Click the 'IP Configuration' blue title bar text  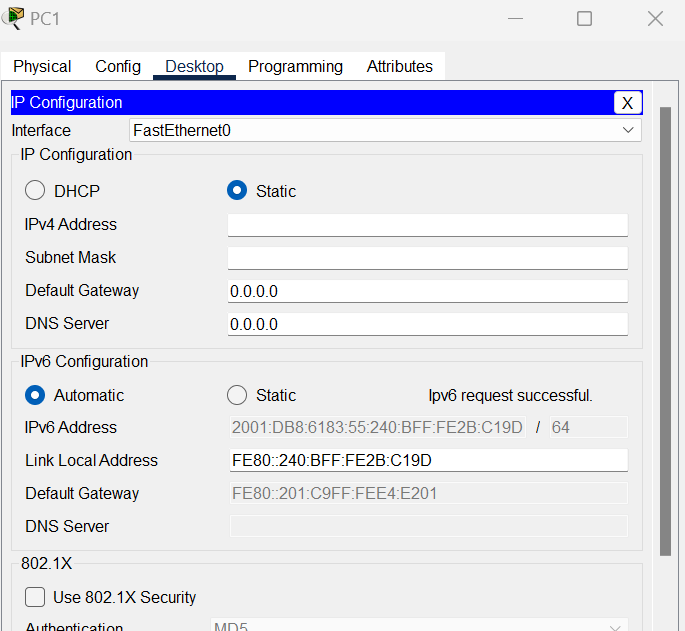click(66, 103)
